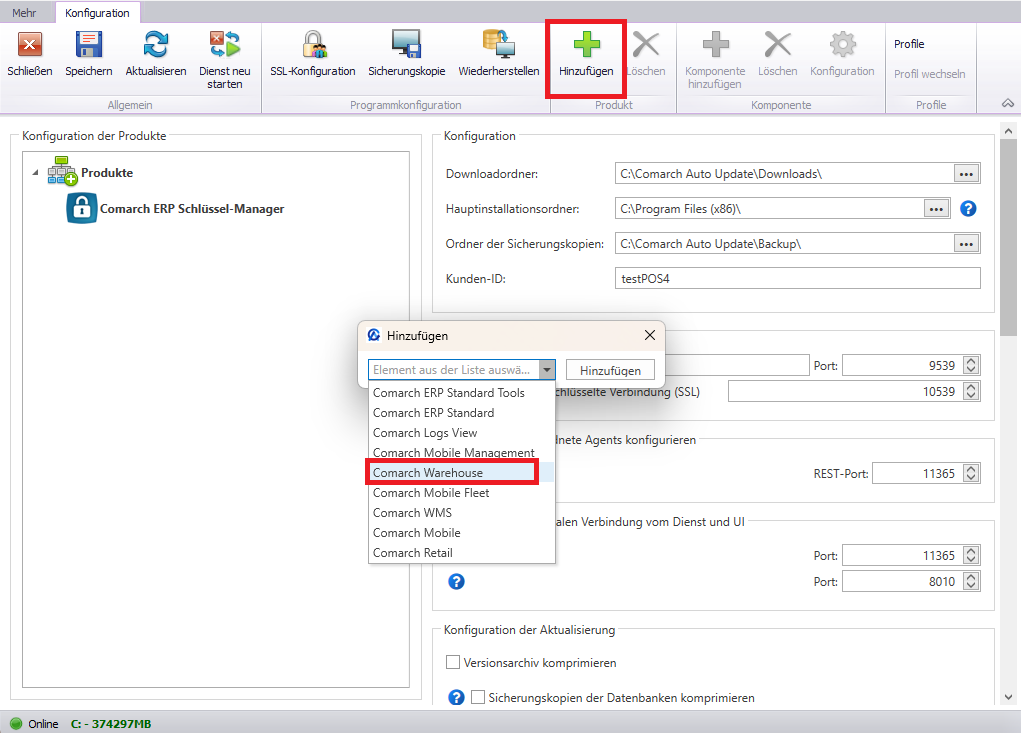Click the Produkte tree root icon
This screenshot has width=1021, height=733.
[x=62, y=171]
